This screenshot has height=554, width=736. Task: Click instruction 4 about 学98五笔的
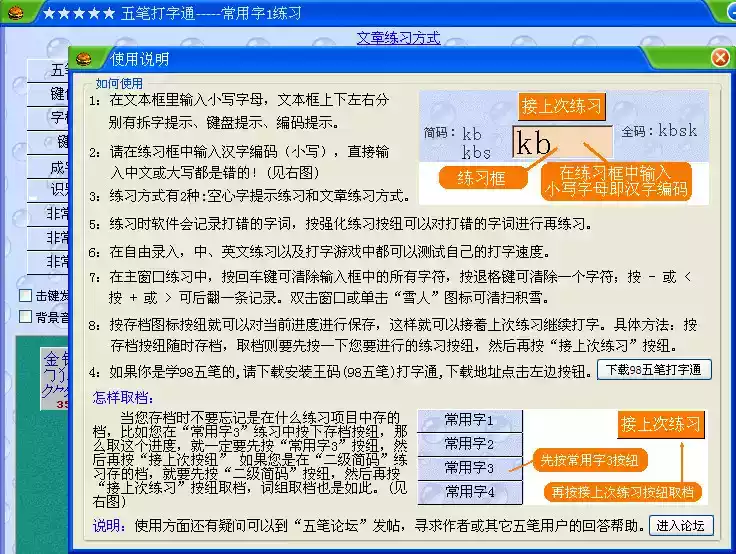coord(340,372)
